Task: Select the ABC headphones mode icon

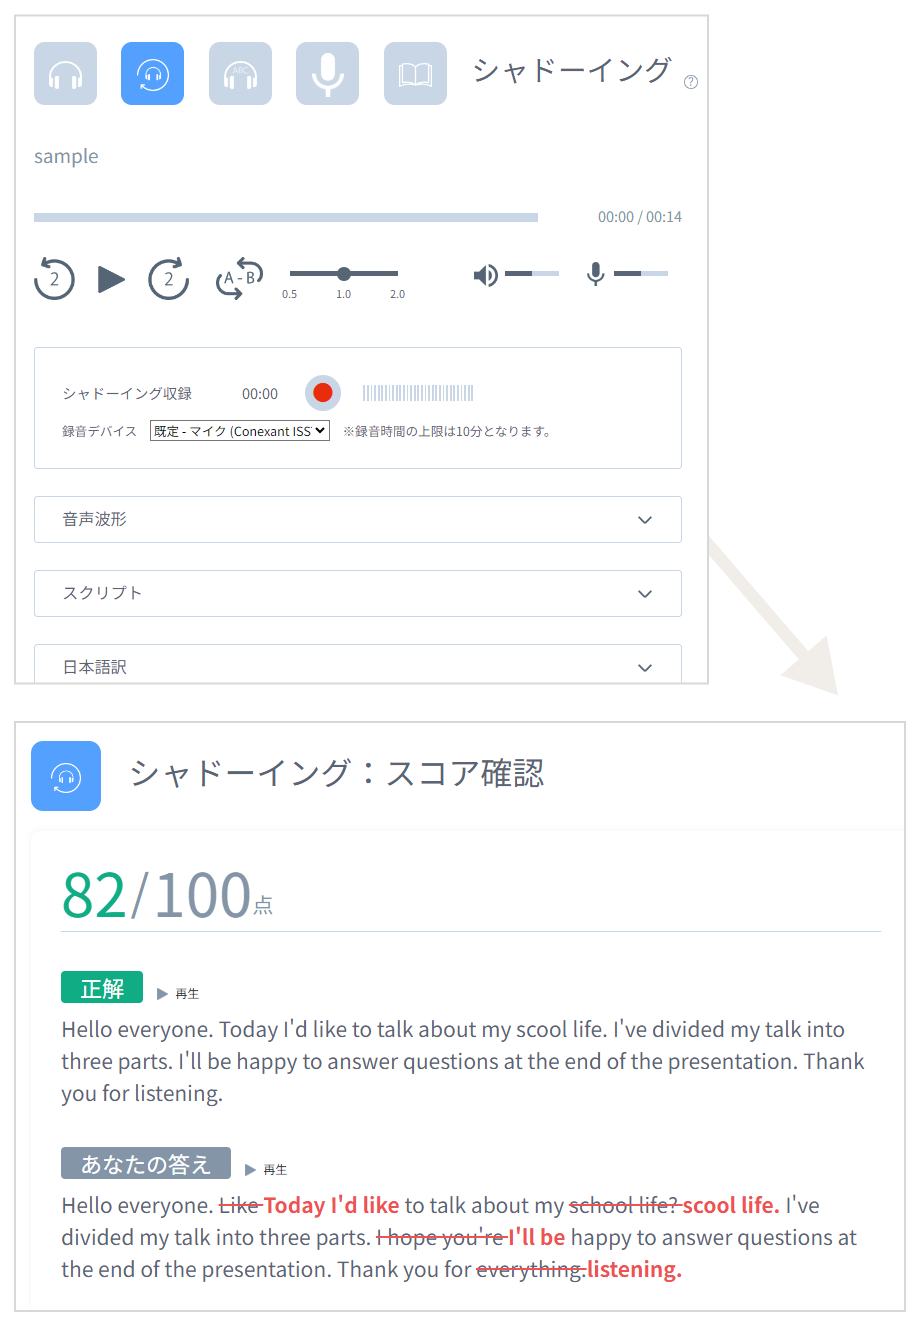Action: (240, 74)
